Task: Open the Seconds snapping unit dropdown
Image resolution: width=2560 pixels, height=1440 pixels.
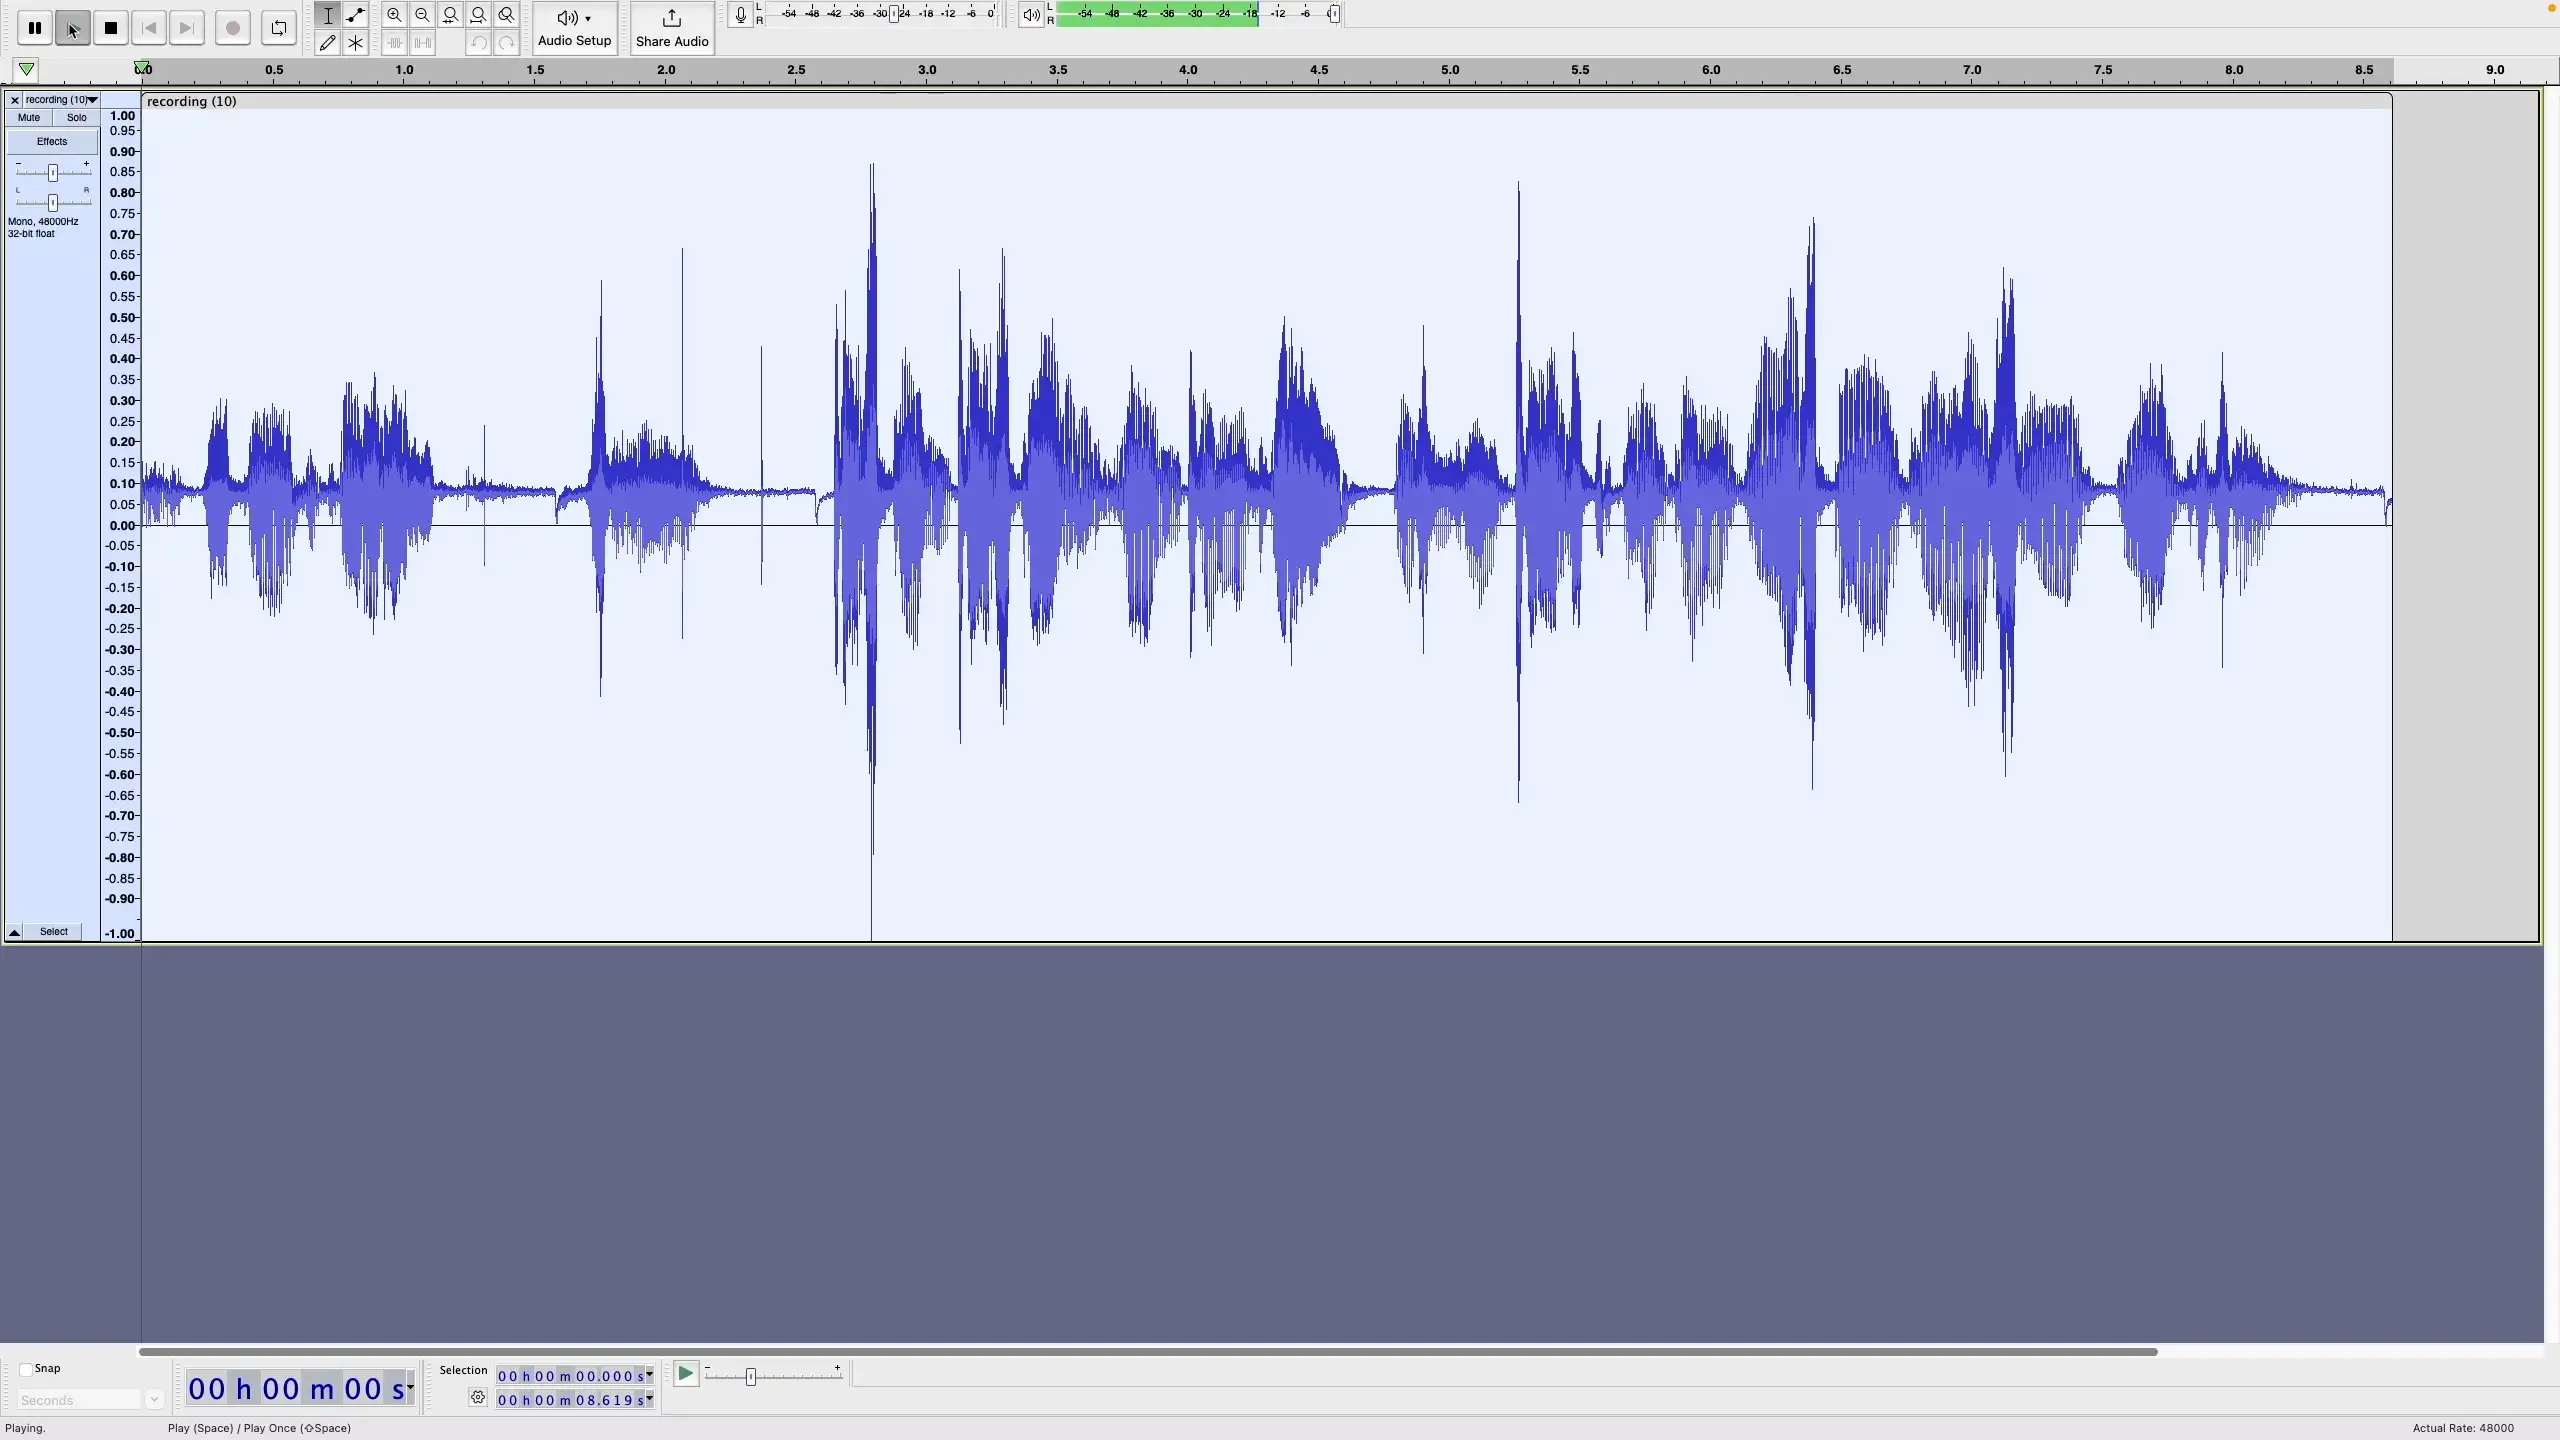Action: 154,1399
